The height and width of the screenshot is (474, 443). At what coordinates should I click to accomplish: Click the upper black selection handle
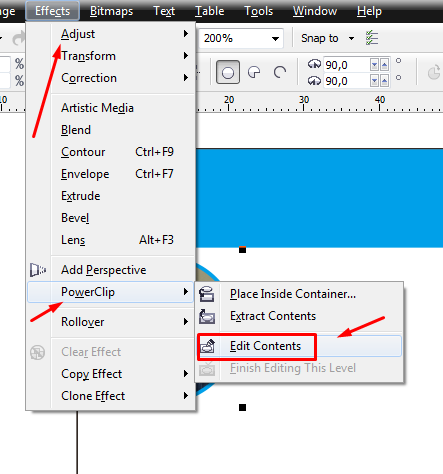pos(242,249)
